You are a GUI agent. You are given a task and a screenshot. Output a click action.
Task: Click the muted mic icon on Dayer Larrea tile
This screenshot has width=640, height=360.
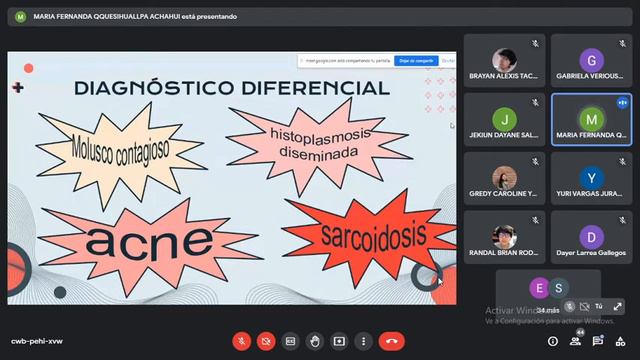click(x=622, y=220)
